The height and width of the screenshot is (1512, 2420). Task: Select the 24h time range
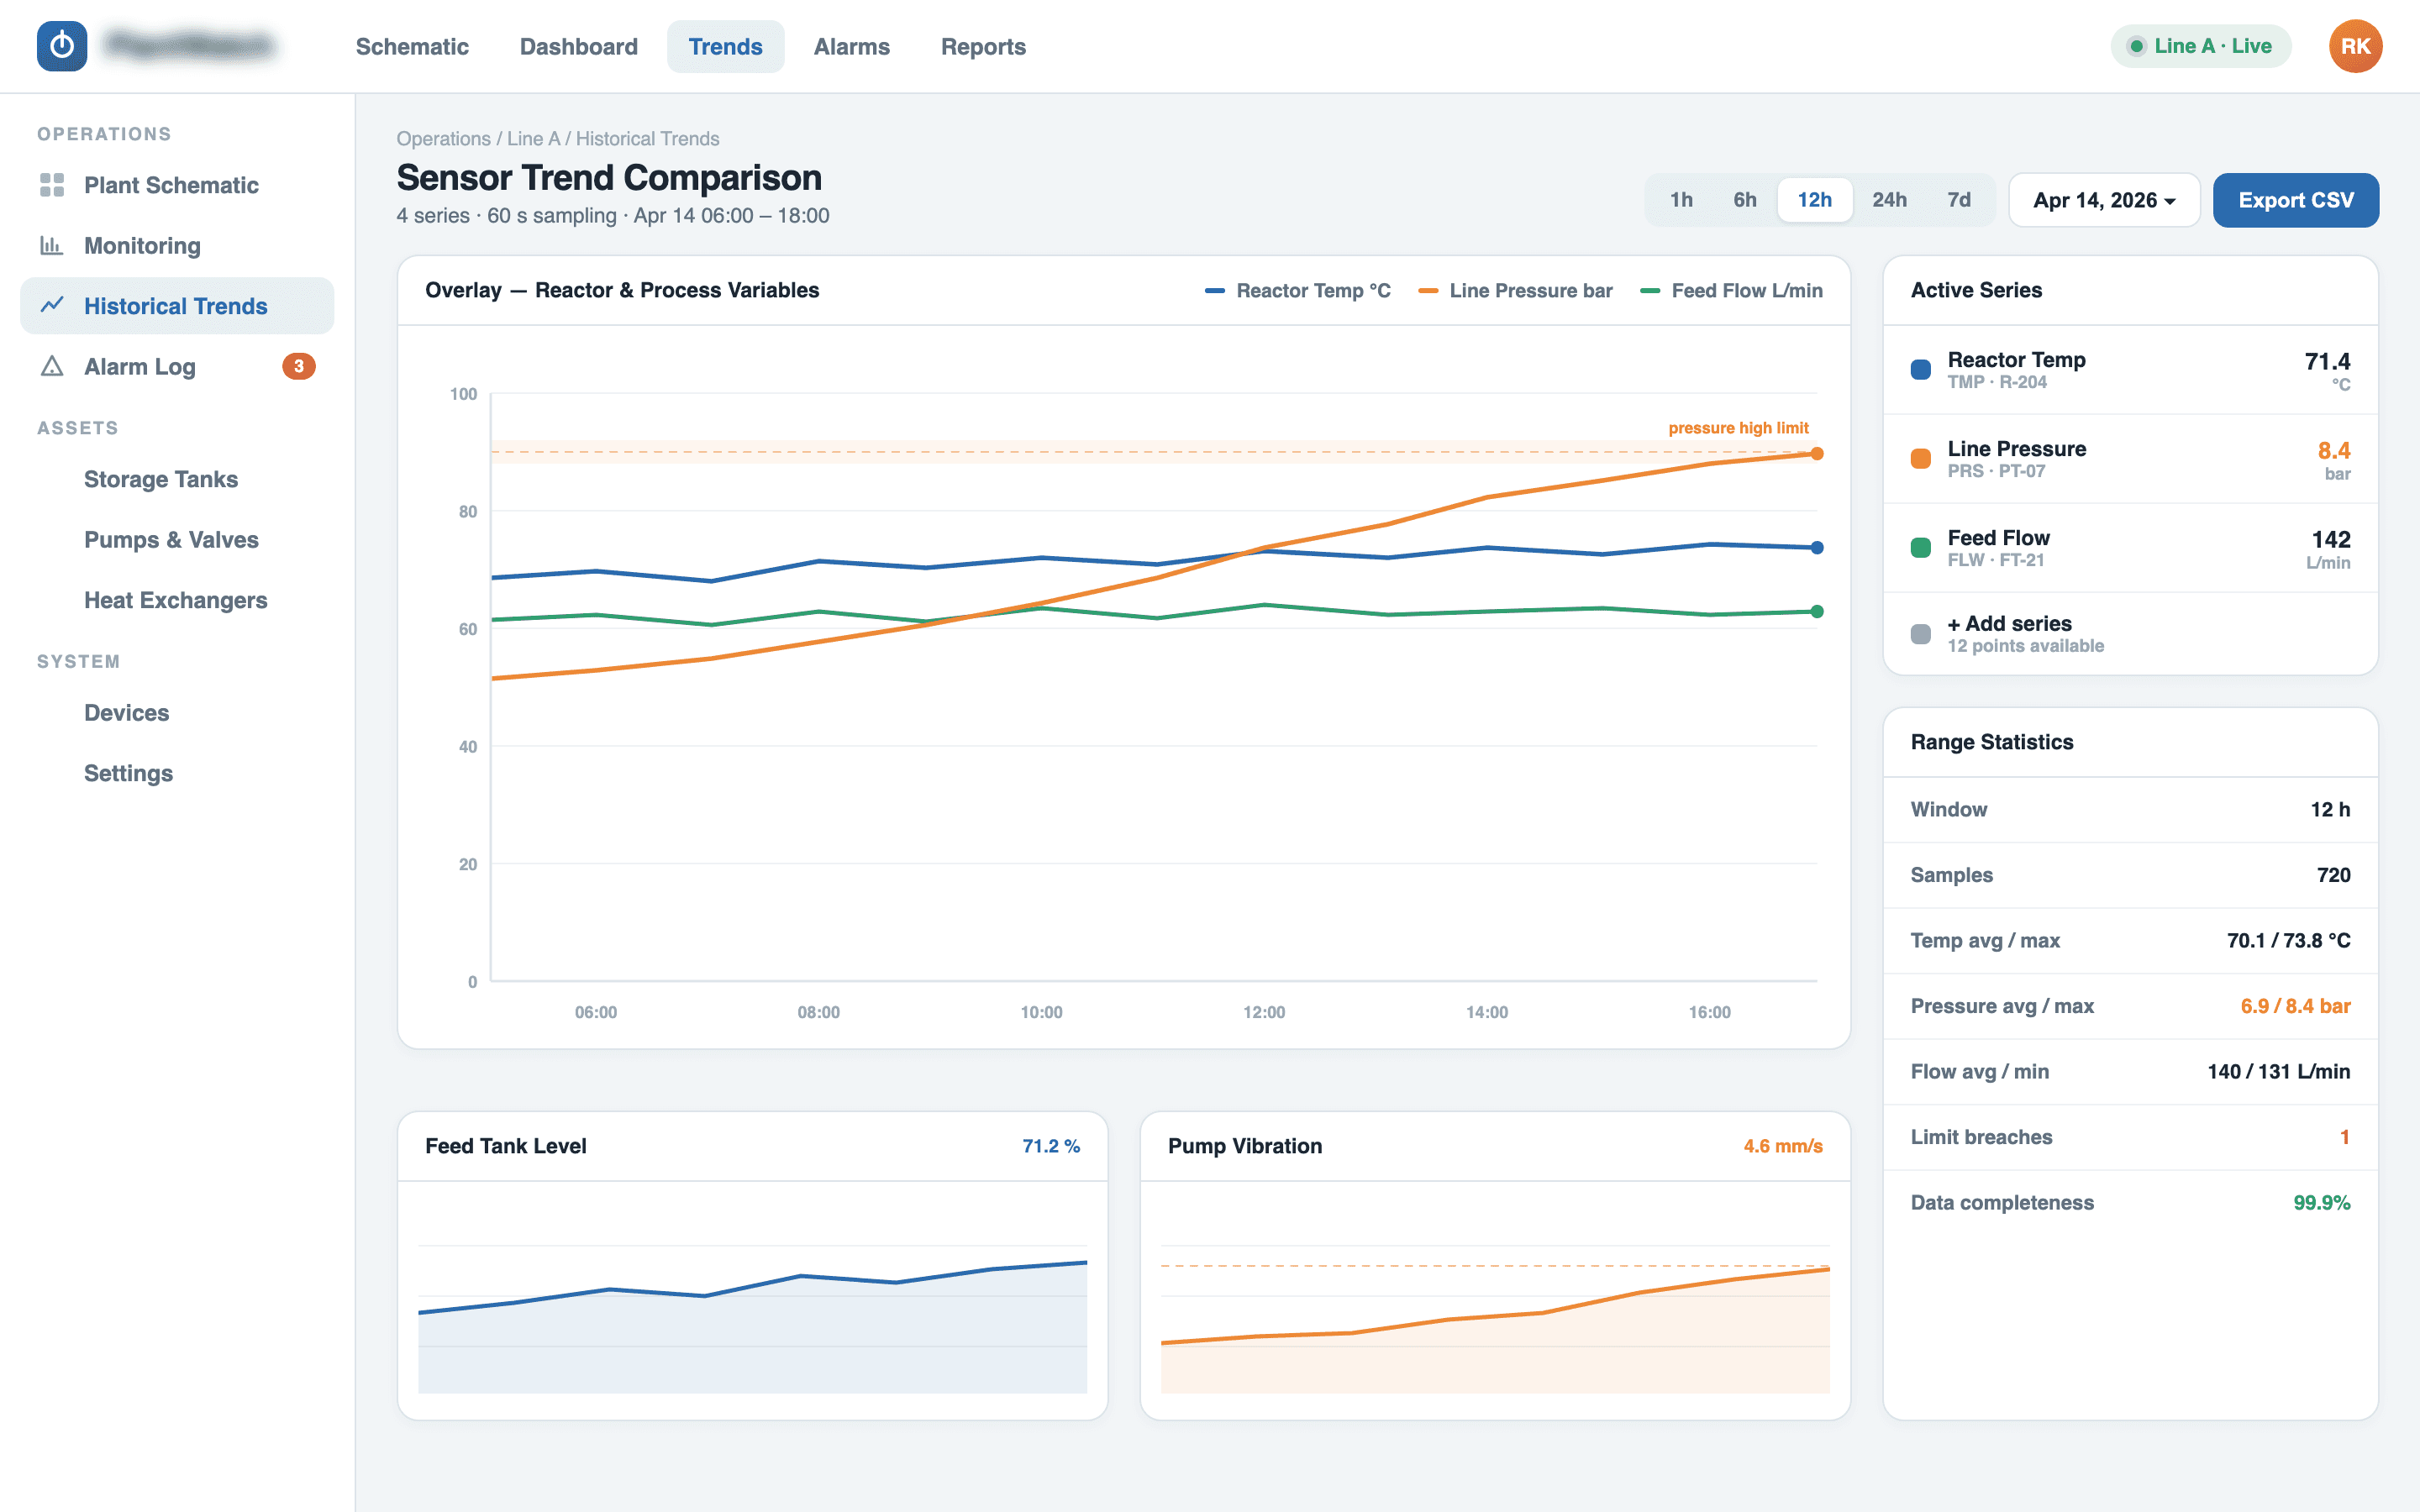(x=1889, y=200)
